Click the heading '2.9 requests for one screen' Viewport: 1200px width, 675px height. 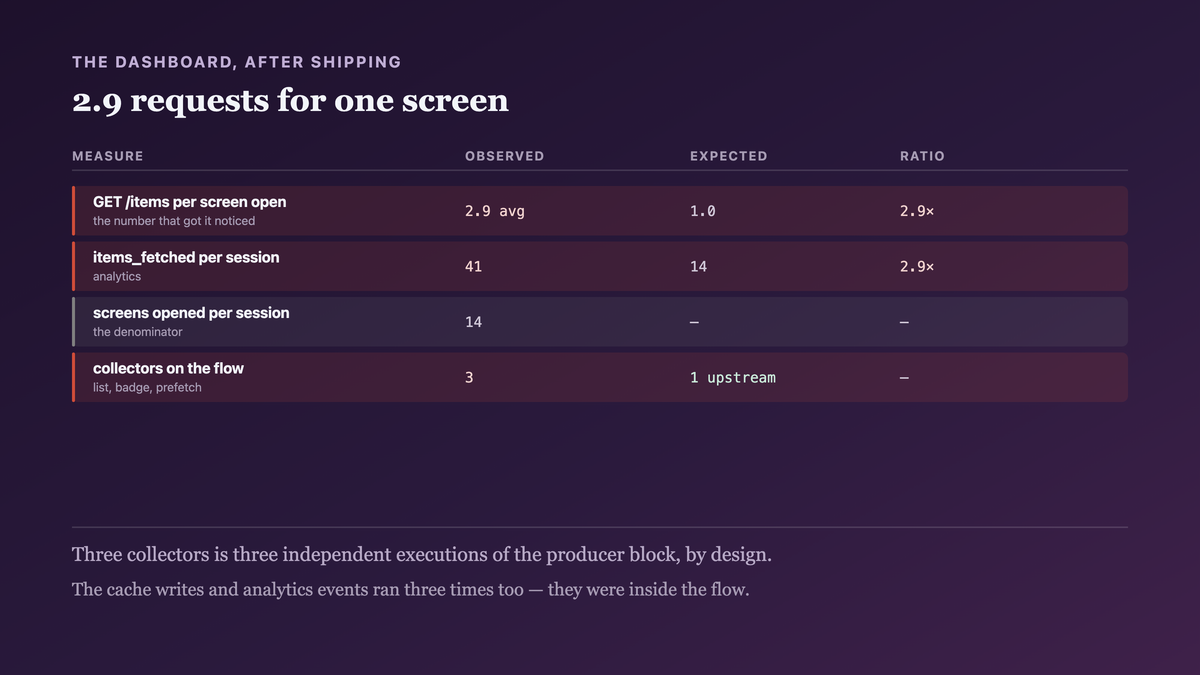pyautogui.click(x=290, y=101)
